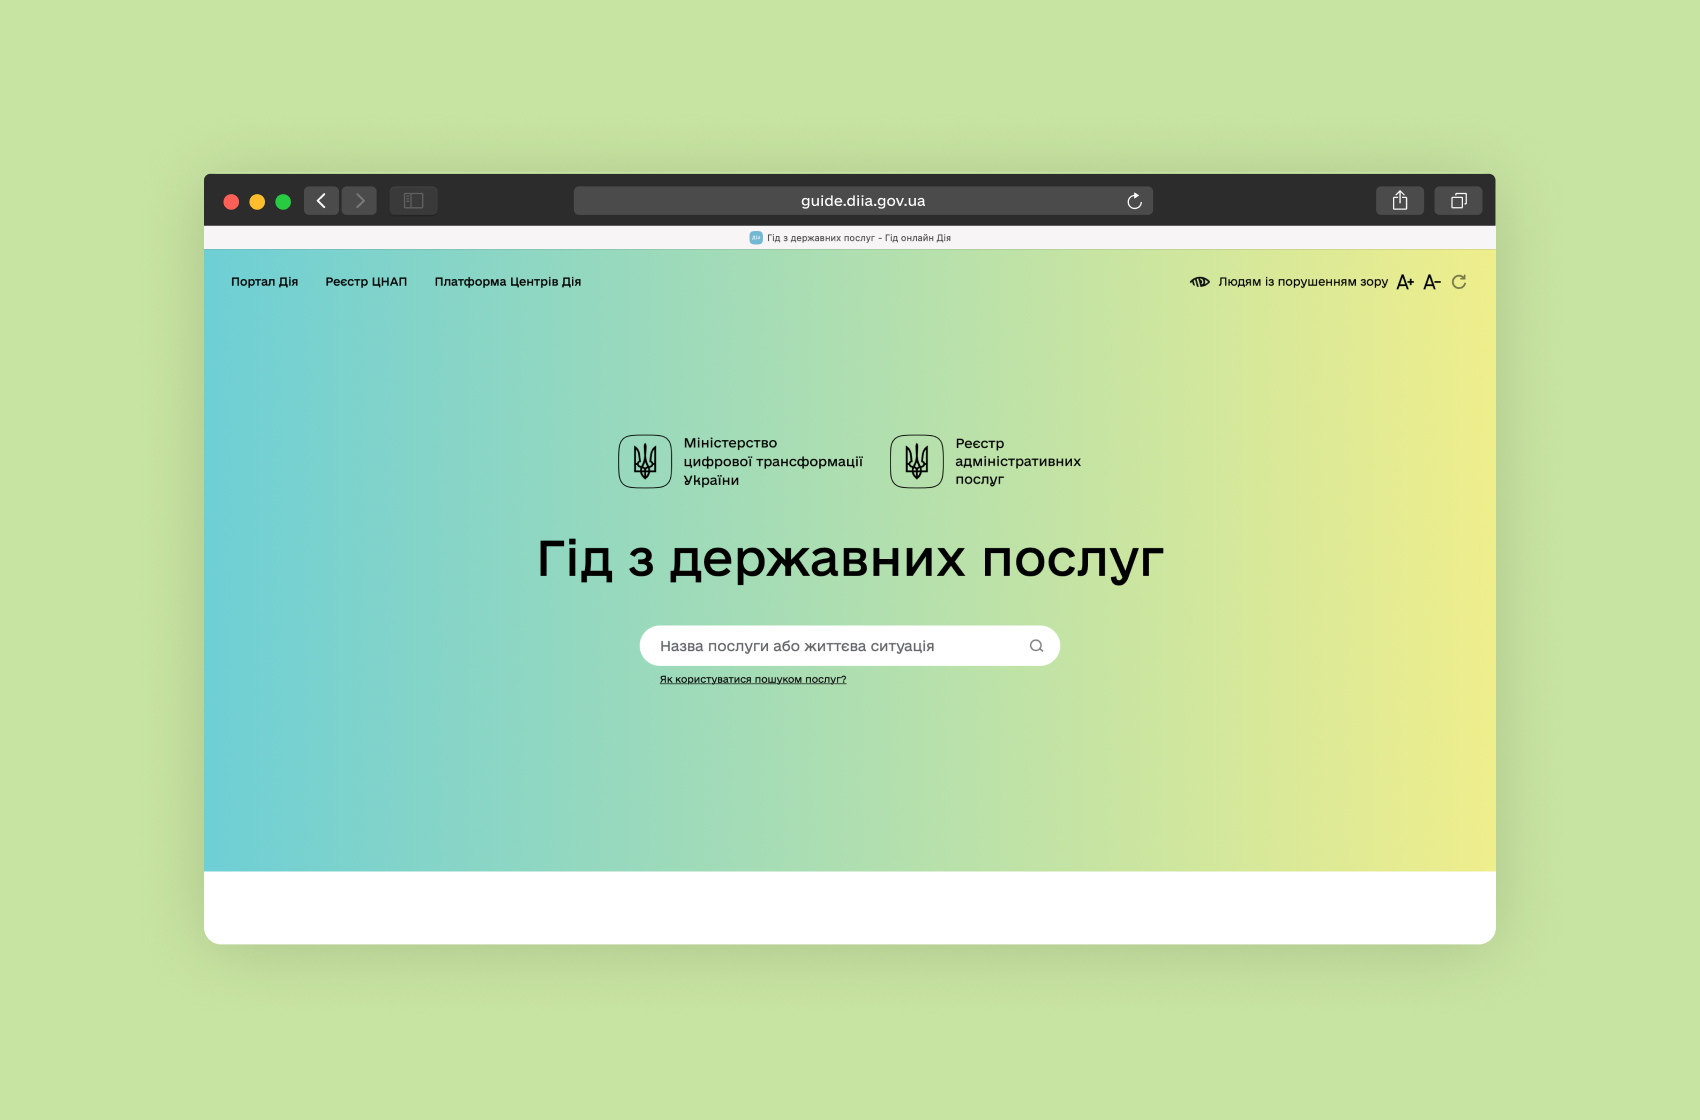
Task: Click the text 'Міністерство цифрової трансформації України'
Action: pyautogui.click(x=773, y=461)
